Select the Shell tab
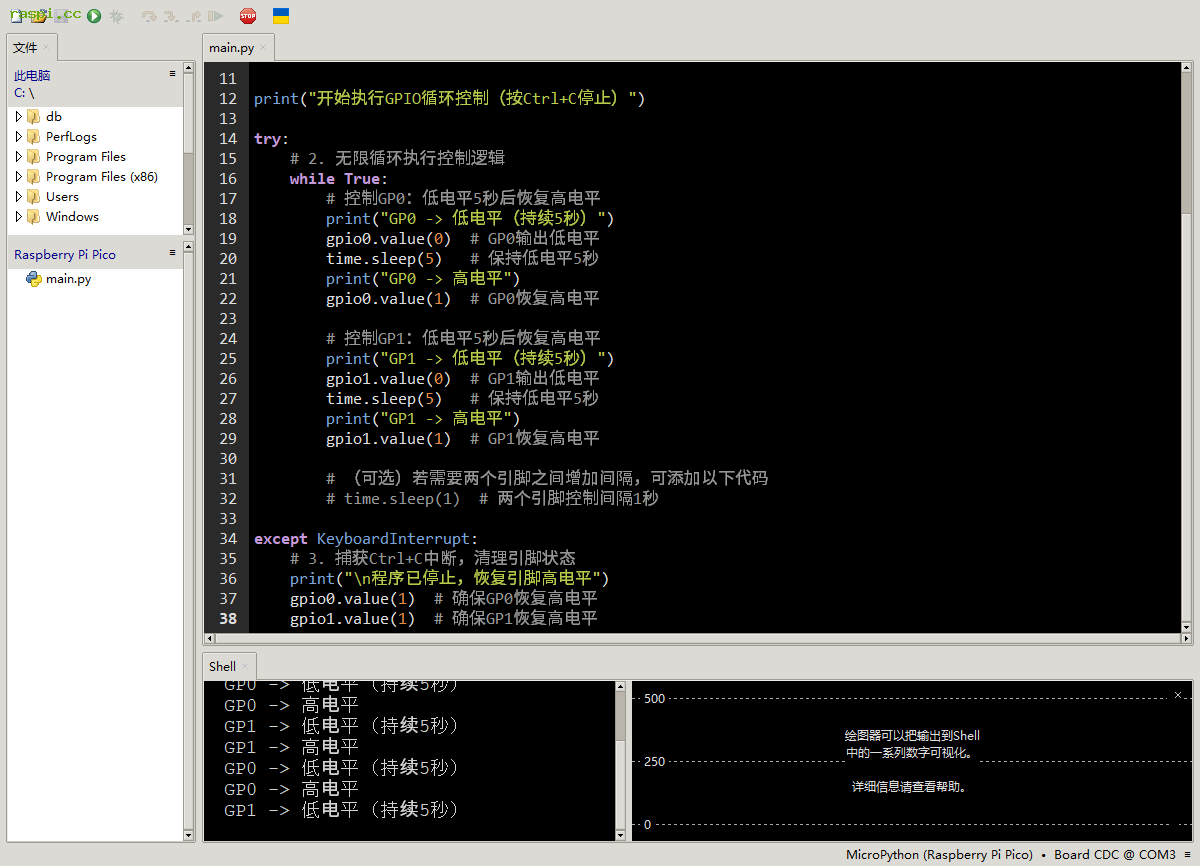Viewport: 1200px width, 866px height. [x=222, y=666]
